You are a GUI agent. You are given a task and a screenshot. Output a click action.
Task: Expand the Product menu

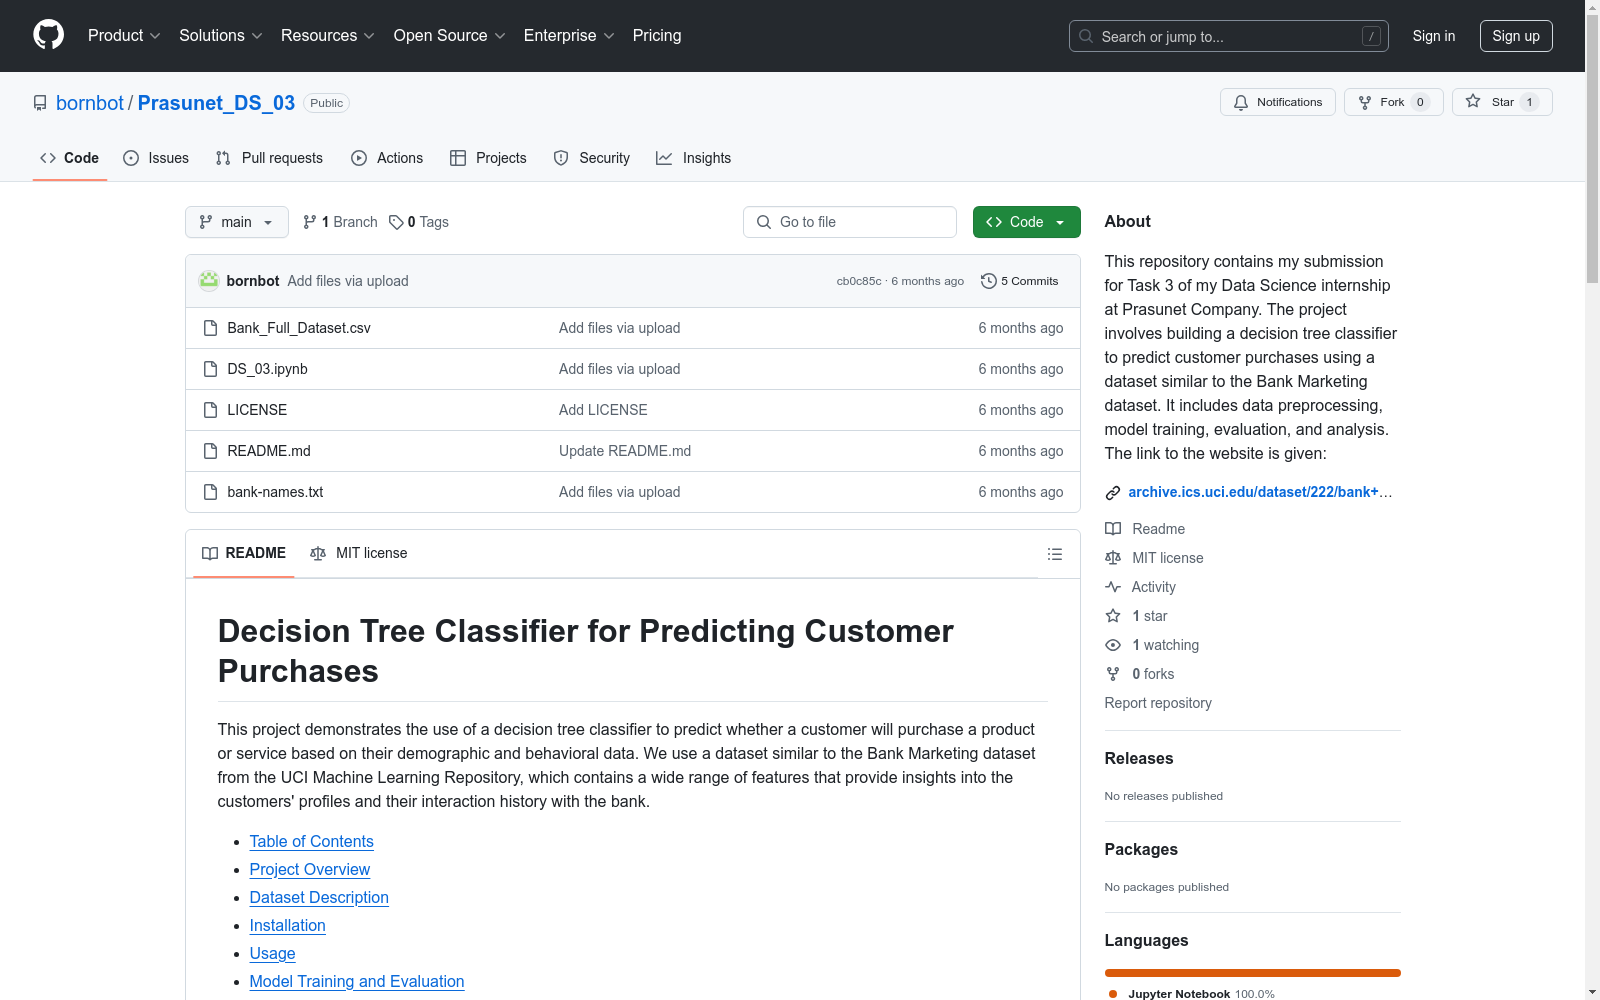click(x=124, y=35)
